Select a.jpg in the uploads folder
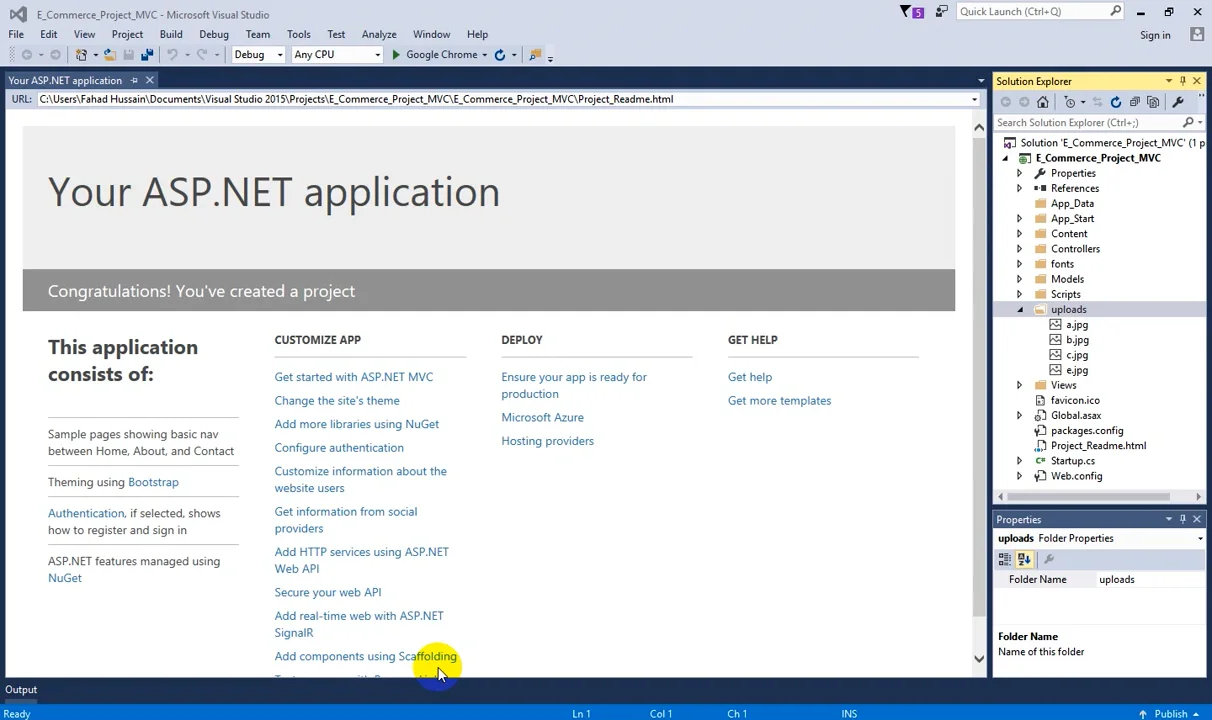 tap(1077, 325)
